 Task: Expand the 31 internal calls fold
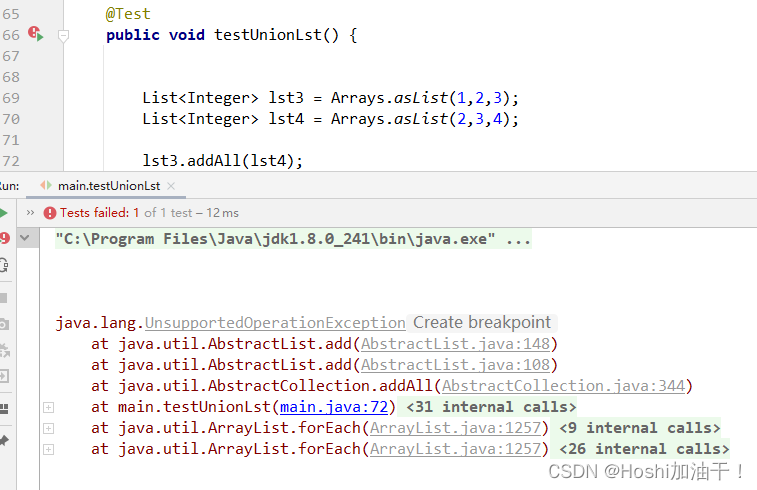point(491,407)
